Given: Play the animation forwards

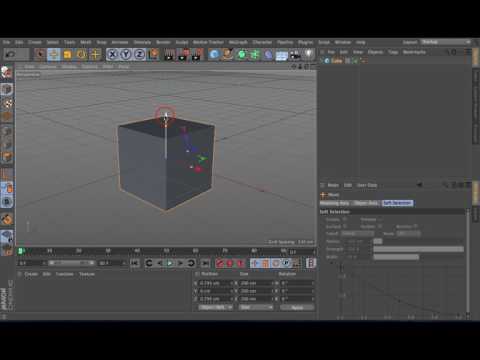Looking at the screenshot, I should coord(170,263).
